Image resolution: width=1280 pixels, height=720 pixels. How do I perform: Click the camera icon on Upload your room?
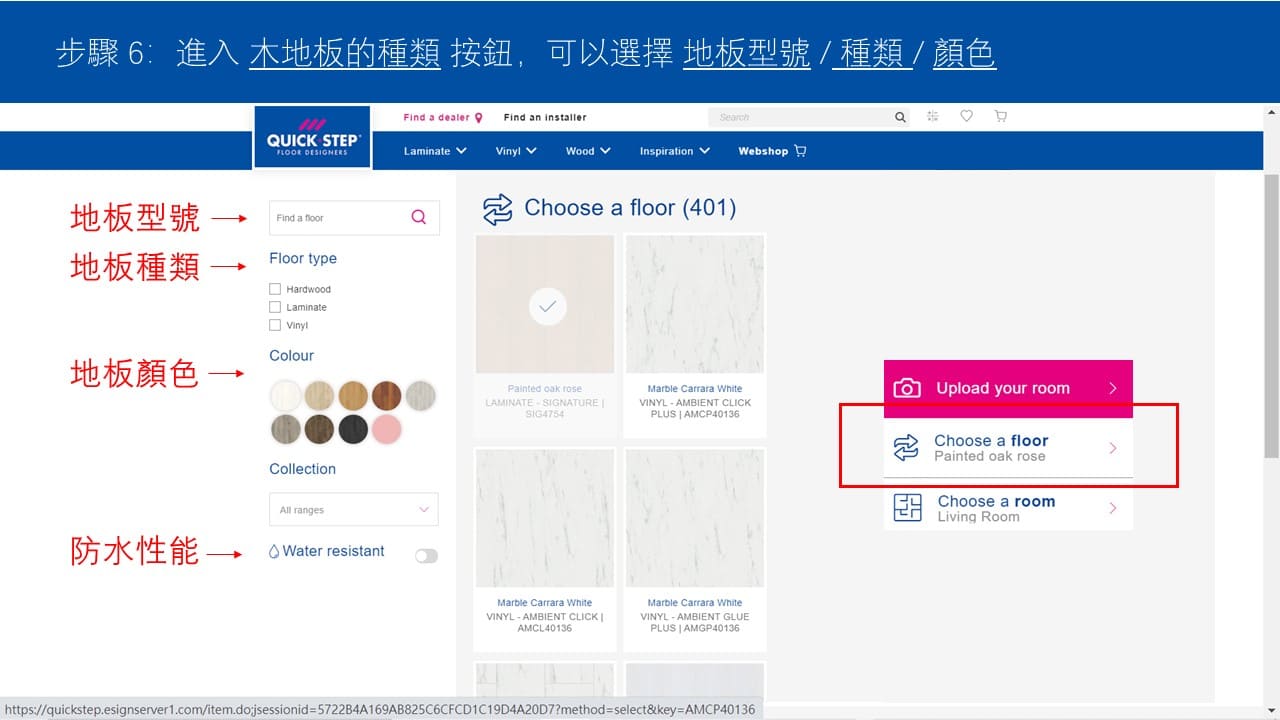pyautogui.click(x=907, y=388)
